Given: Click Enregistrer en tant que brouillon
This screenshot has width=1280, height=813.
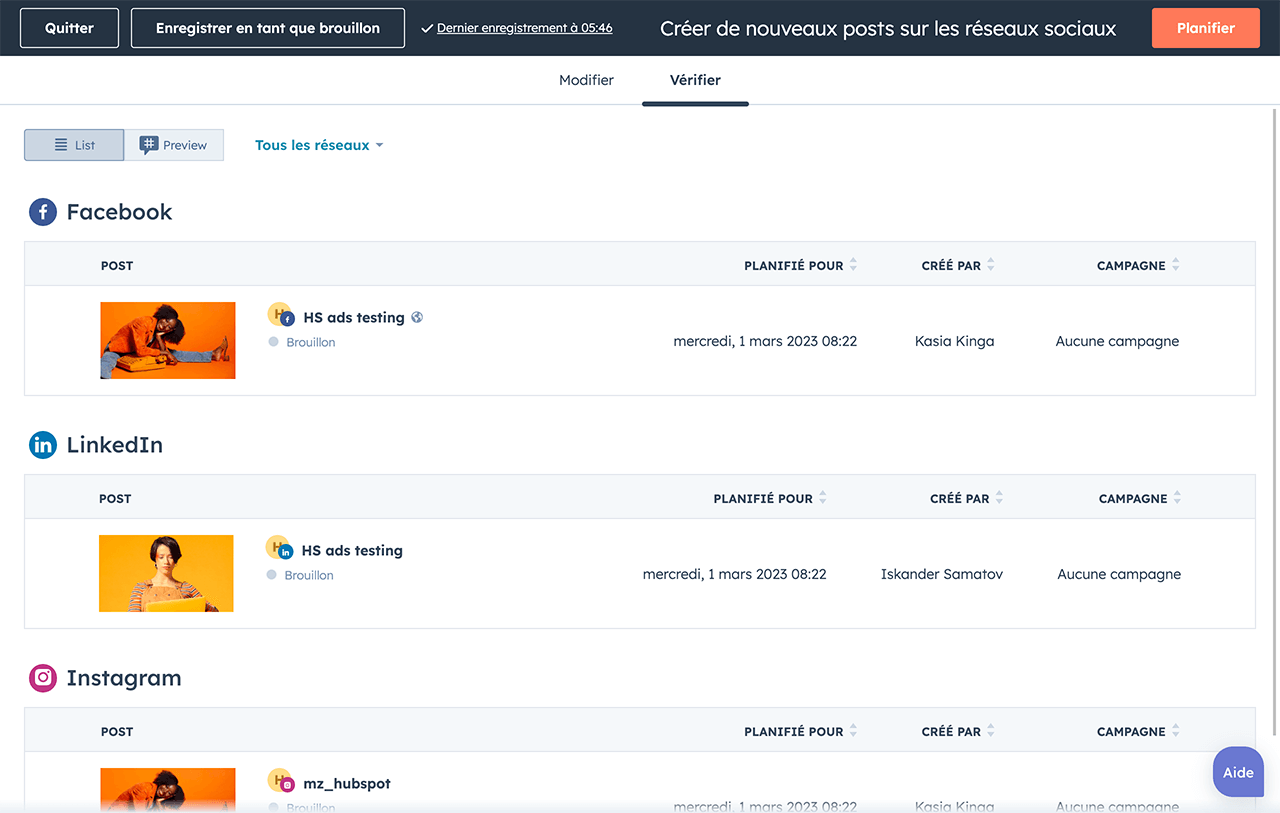Looking at the screenshot, I should 267,28.
